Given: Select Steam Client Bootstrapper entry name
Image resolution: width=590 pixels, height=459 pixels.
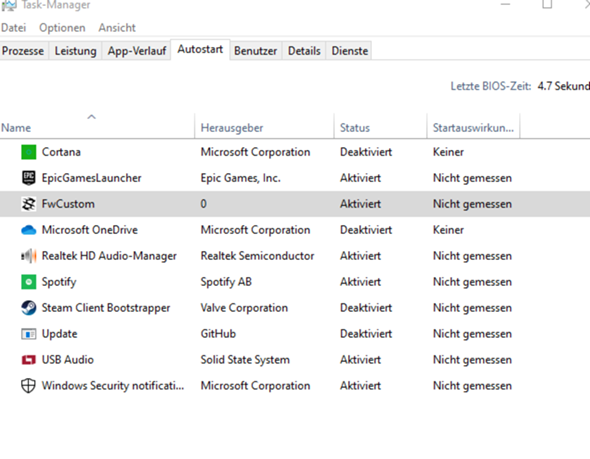Looking at the screenshot, I should click(106, 308).
